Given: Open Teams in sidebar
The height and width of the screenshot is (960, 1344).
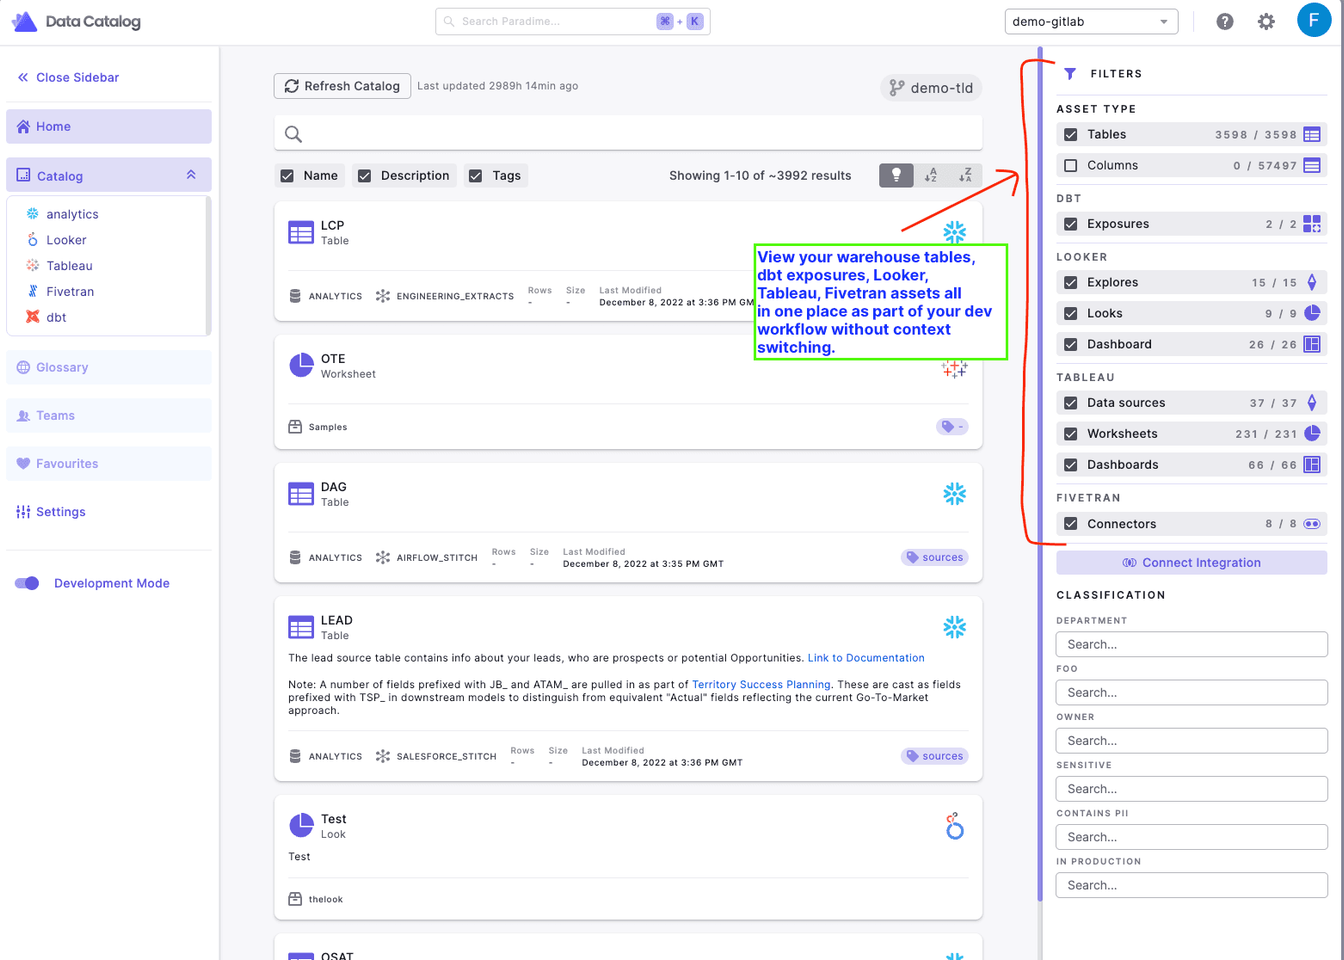Looking at the screenshot, I should tap(108, 415).
